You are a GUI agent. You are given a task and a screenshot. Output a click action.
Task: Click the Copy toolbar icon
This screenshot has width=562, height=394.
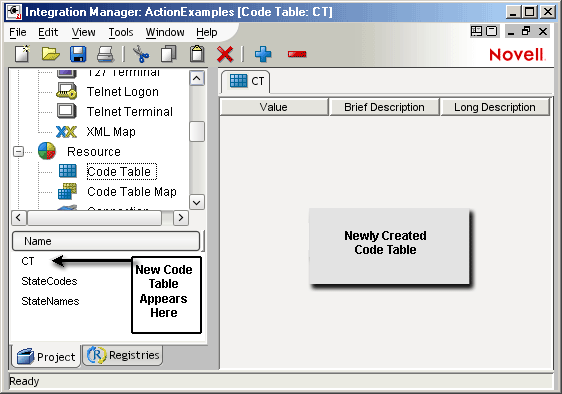(168, 54)
